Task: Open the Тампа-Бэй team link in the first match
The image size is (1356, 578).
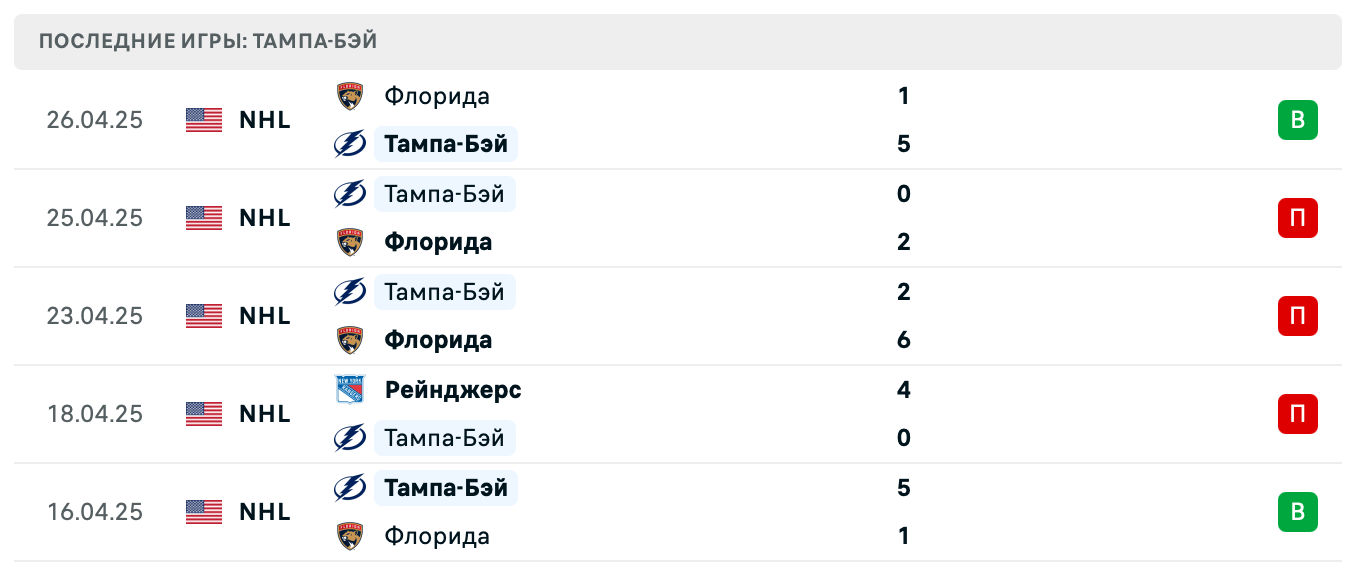Action: pos(445,144)
